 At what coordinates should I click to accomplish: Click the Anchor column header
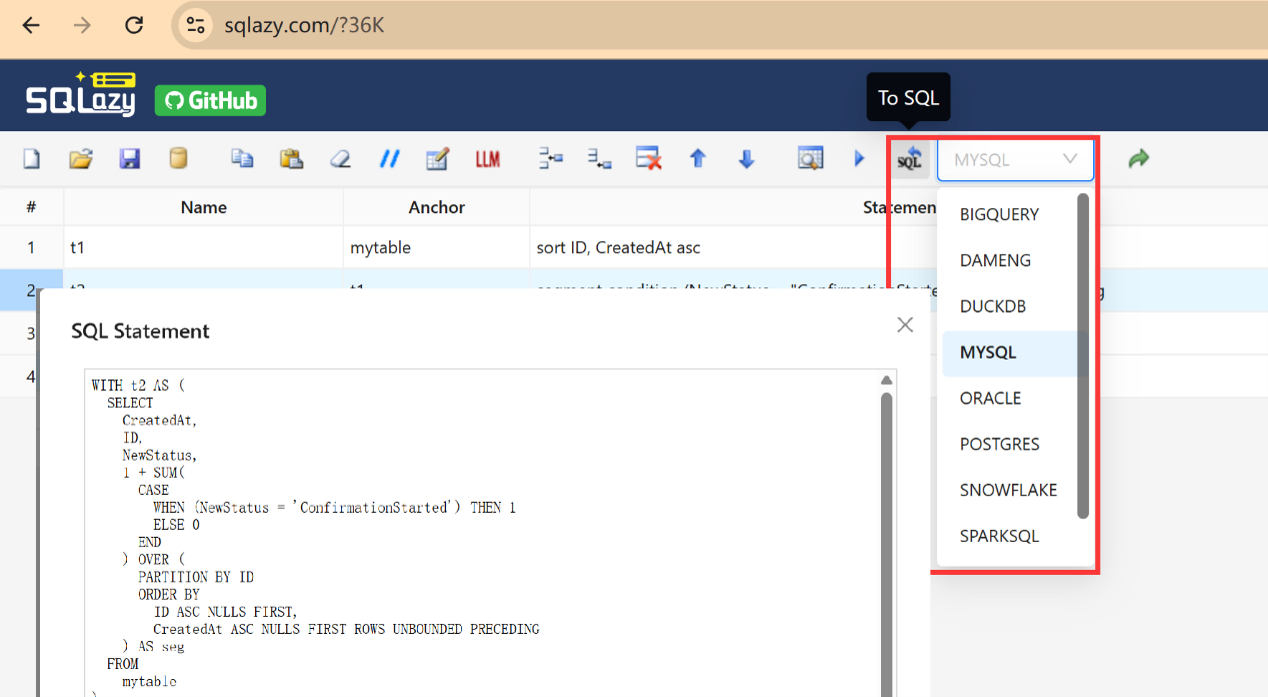437,207
